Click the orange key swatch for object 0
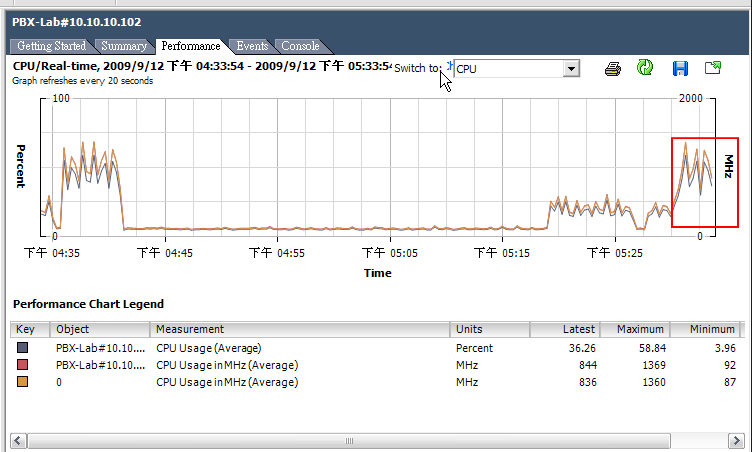This screenshot has width=752, height=452. [23, 382]
